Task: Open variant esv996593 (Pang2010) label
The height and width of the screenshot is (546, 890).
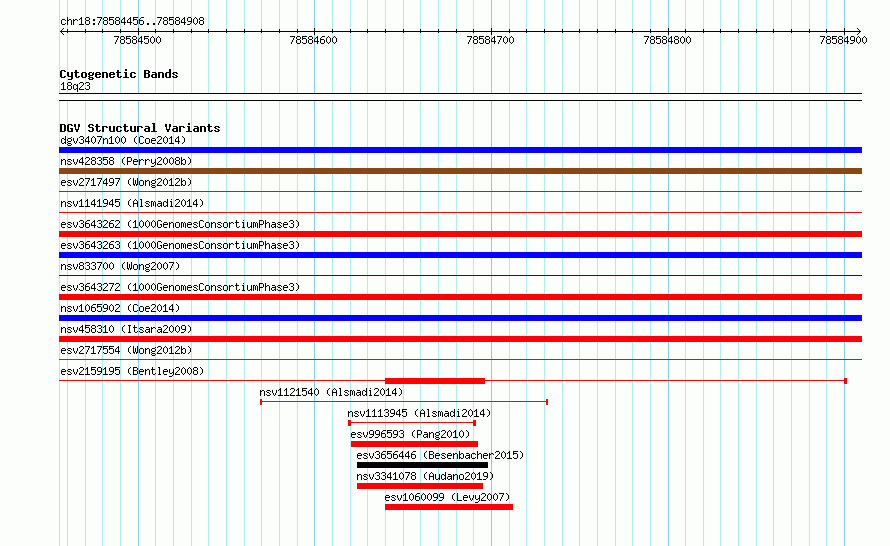Action: pos(410,434)
